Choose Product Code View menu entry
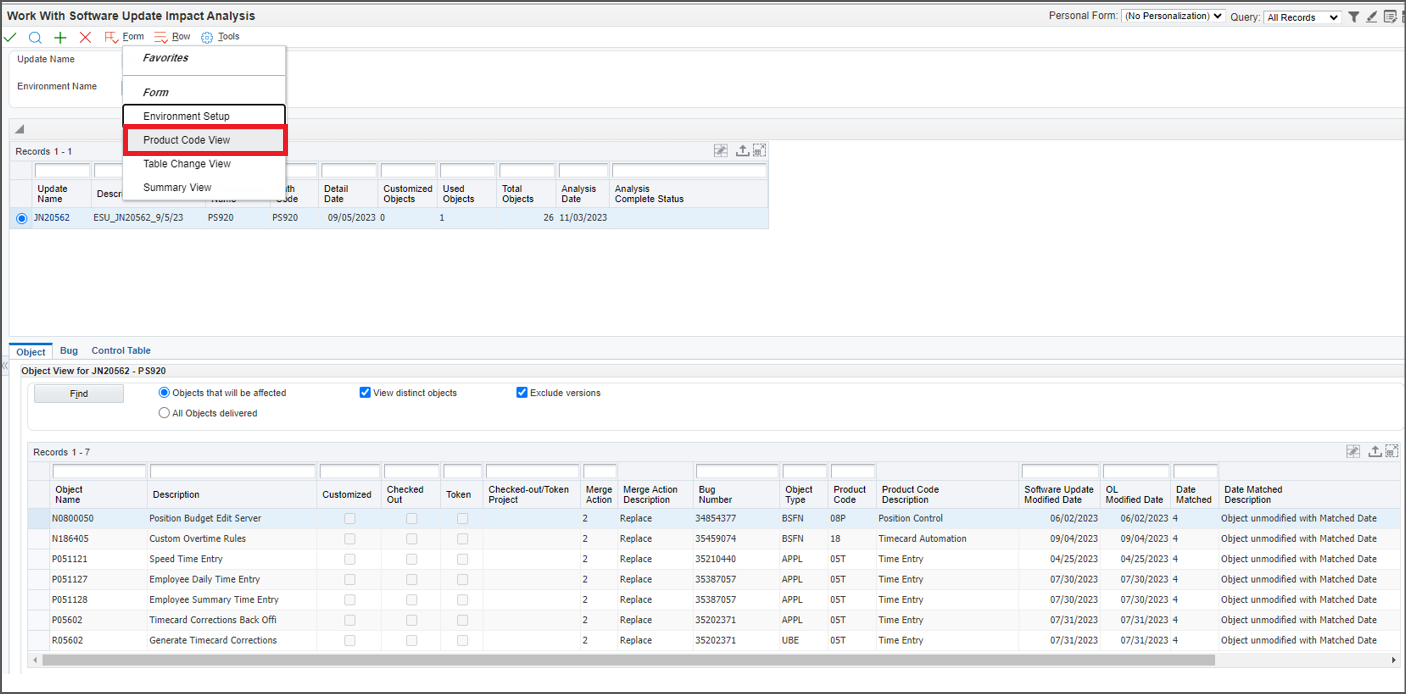This screenshot has height=694, width=1406. click(204, 140)
